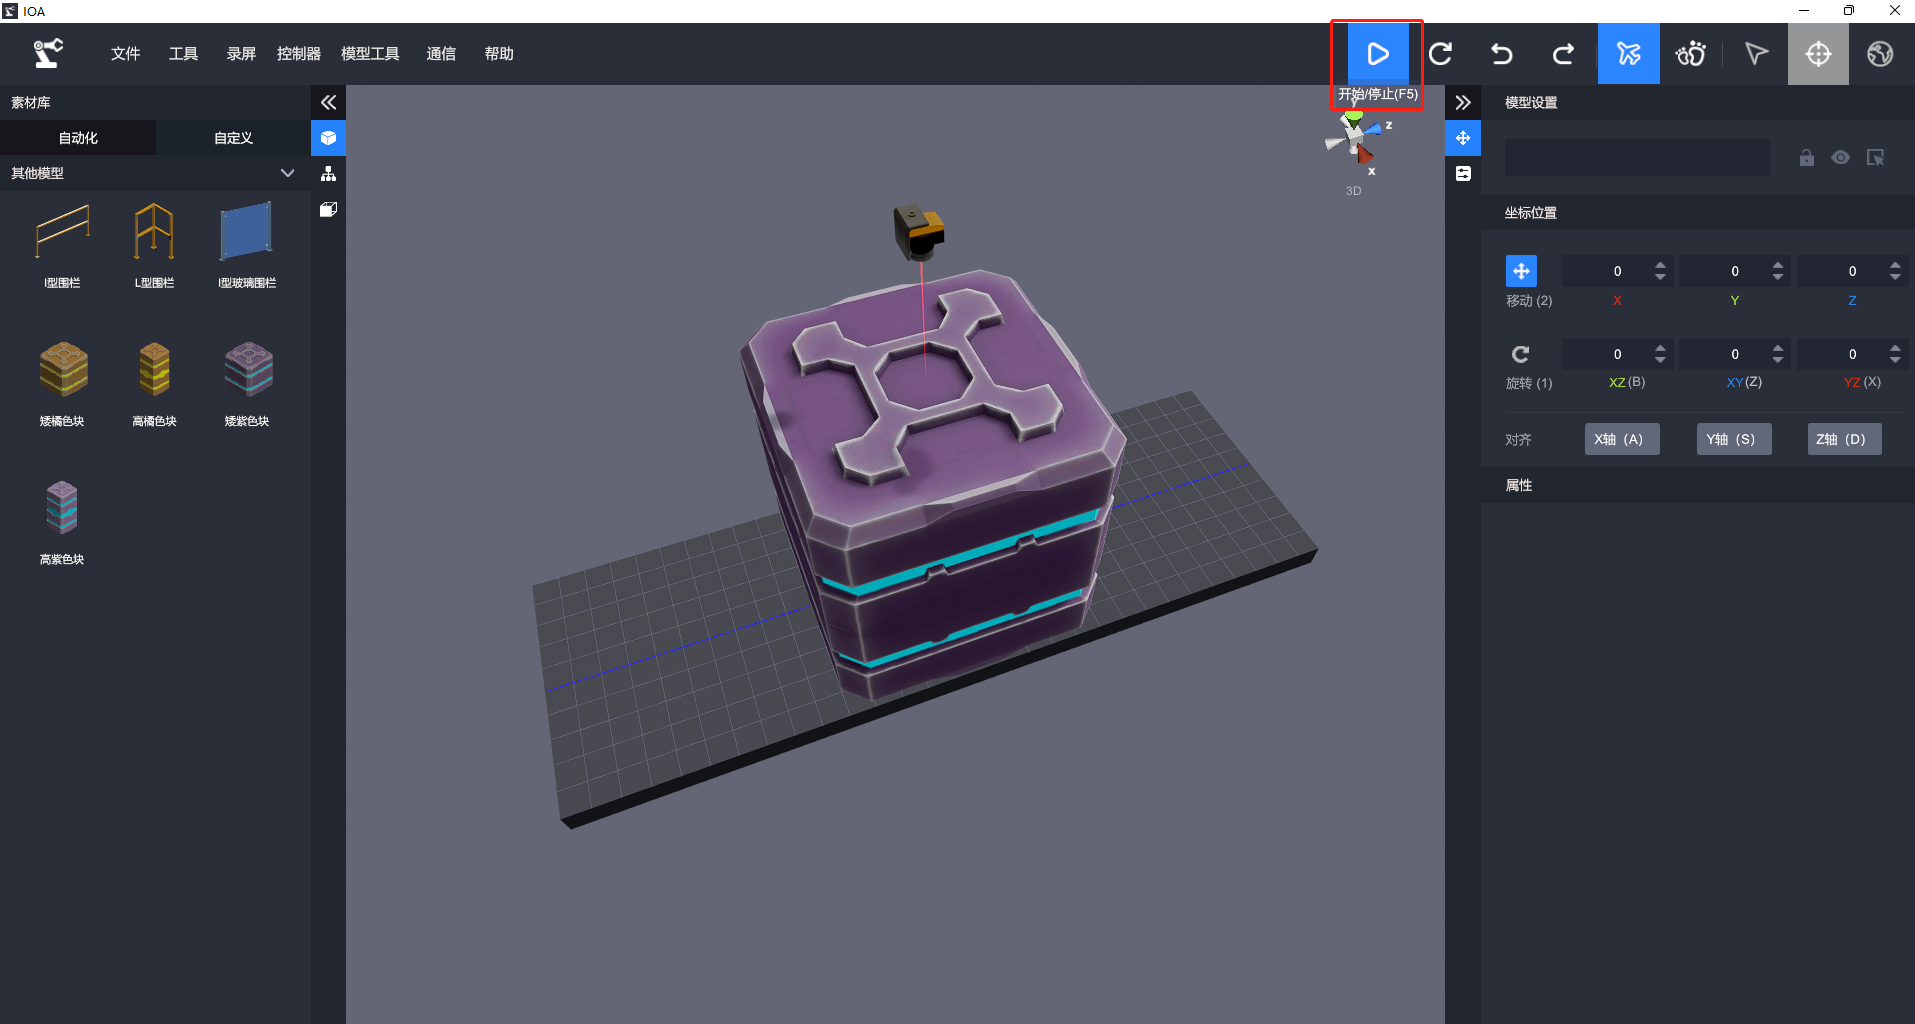Switch to the 自定义 tab
The image size is (1915, 1024).
click(233, 138)
